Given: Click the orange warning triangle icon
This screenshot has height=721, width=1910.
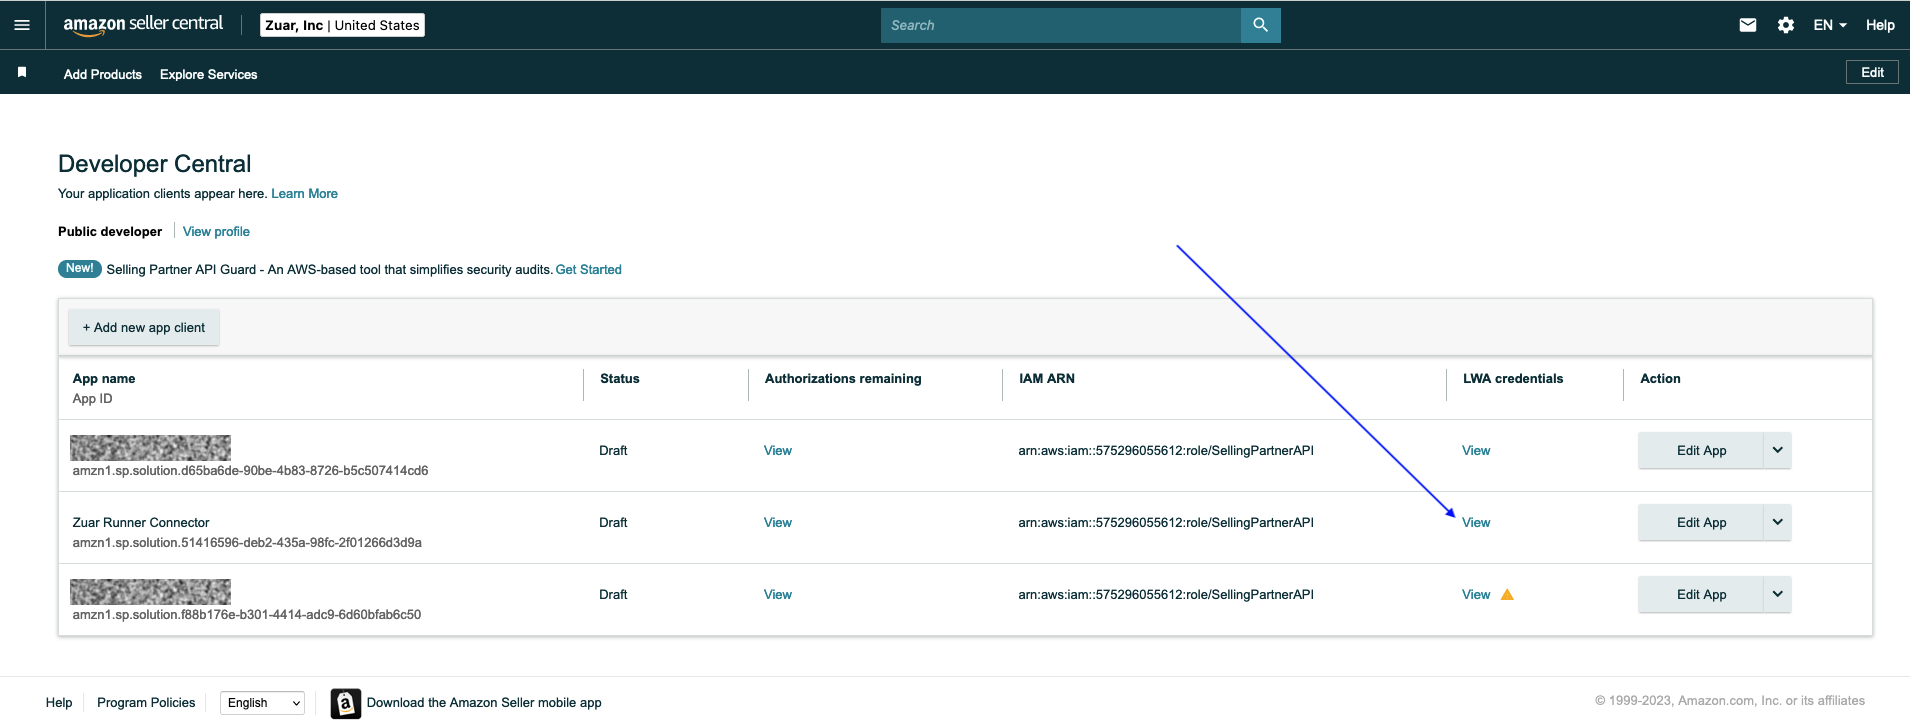Looking at the screenshot, I should tap(1507, 594).
